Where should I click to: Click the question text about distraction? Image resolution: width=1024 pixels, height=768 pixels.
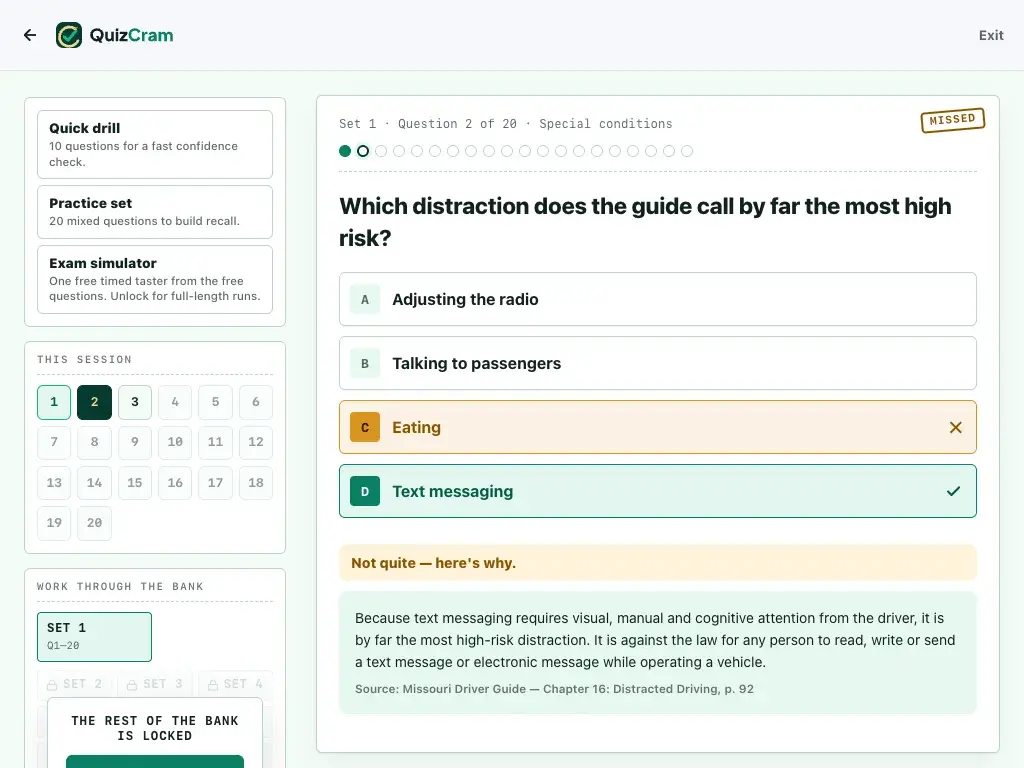coord(645,222)
